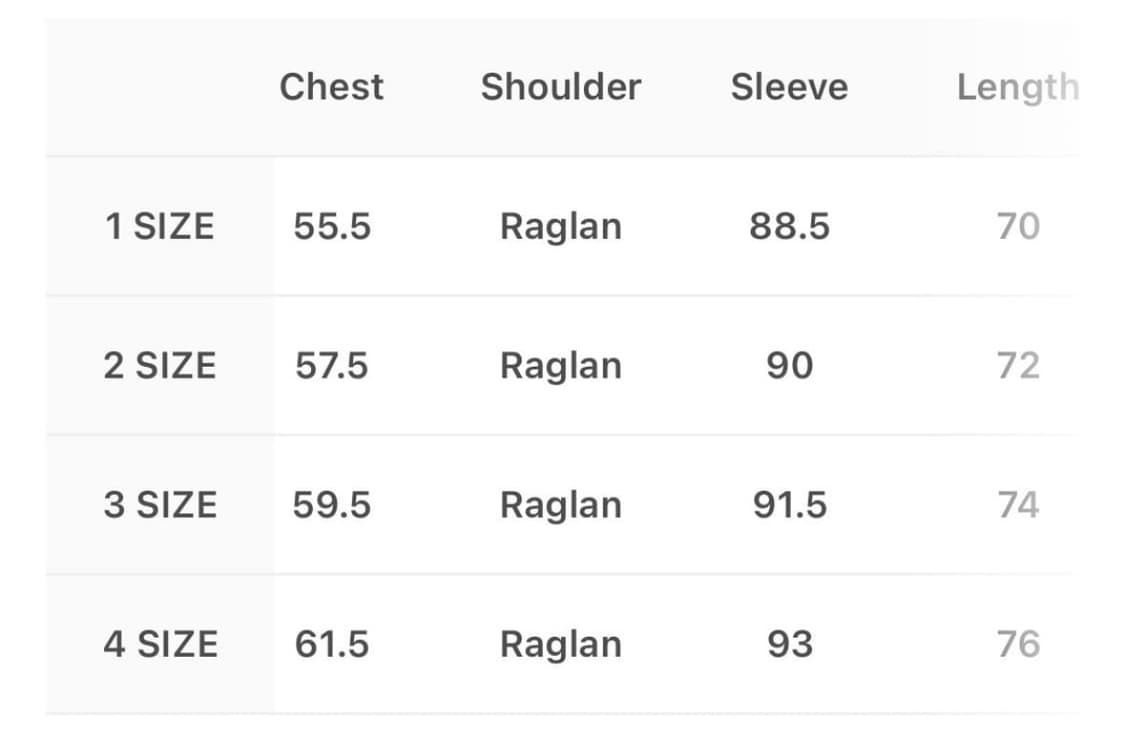Screen dimensions: 1125x740
Task: Click the Shoulder column header
Action: pyautogui.click(x=560, y=87)
